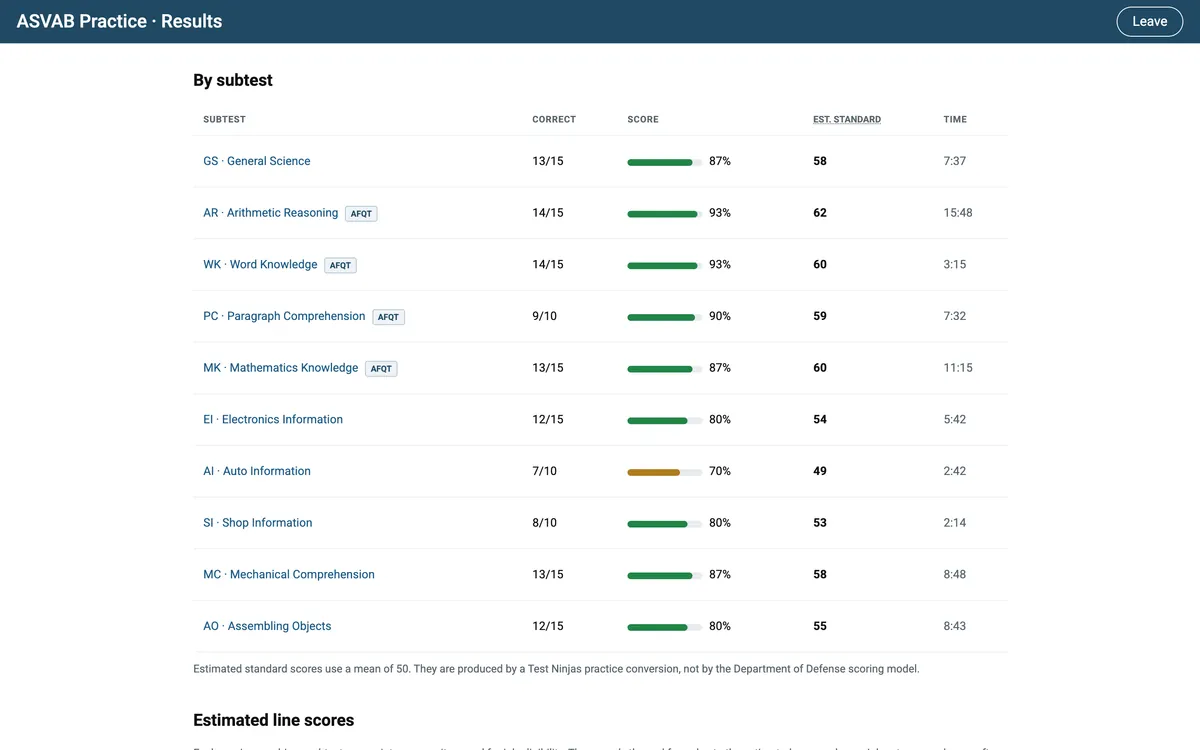Click the ASVAB Practice · Results title

point(120,21)
